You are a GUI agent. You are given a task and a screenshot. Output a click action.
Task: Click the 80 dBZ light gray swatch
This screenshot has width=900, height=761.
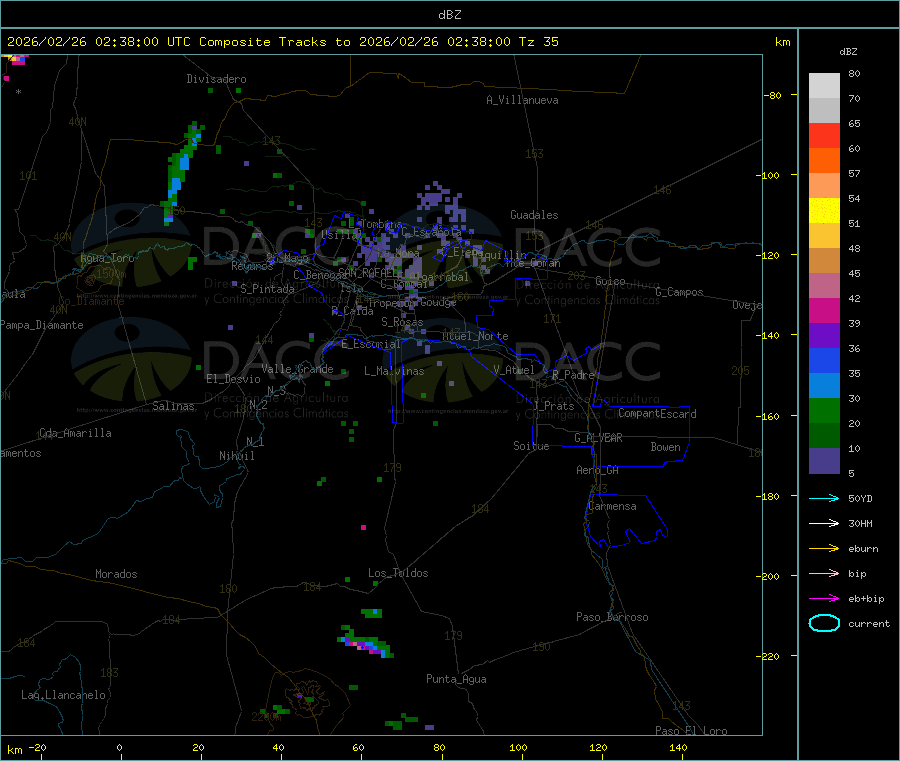tap(824, 86)
